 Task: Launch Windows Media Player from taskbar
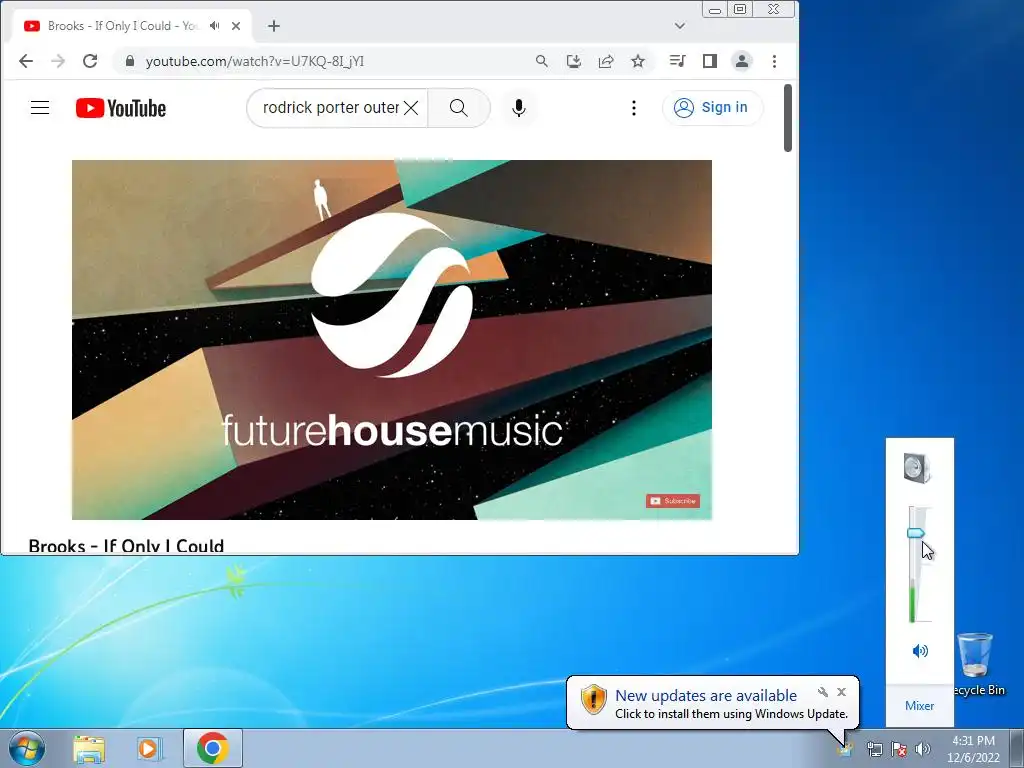[x=150, y=748]
